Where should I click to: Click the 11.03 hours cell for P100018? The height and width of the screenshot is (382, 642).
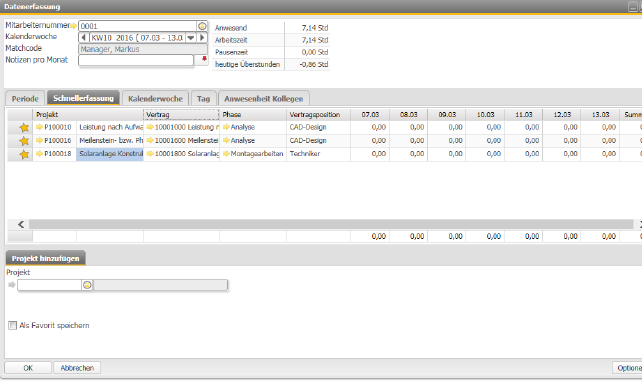(x=524, y=154)
